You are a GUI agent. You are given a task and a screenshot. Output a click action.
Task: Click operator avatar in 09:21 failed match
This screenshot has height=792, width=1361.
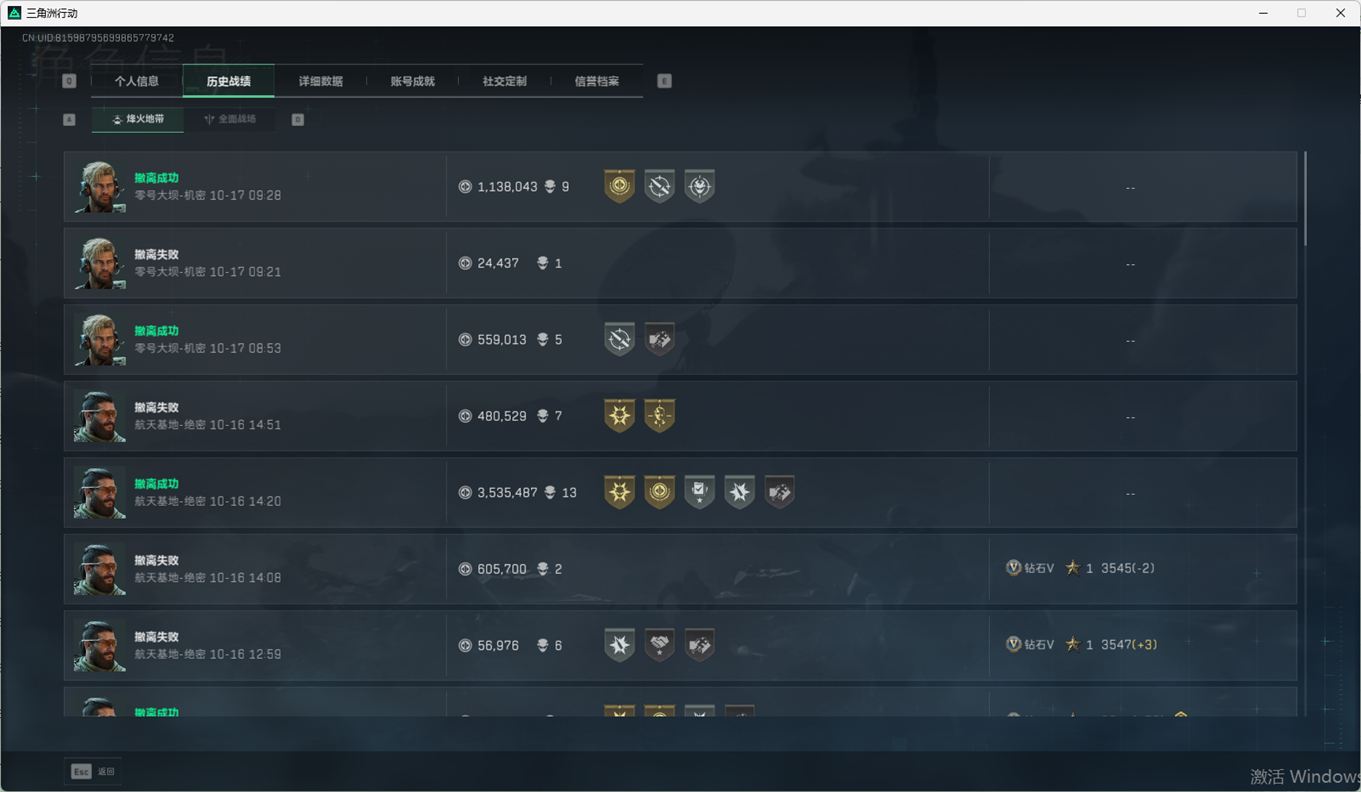(x=100, y=263)
